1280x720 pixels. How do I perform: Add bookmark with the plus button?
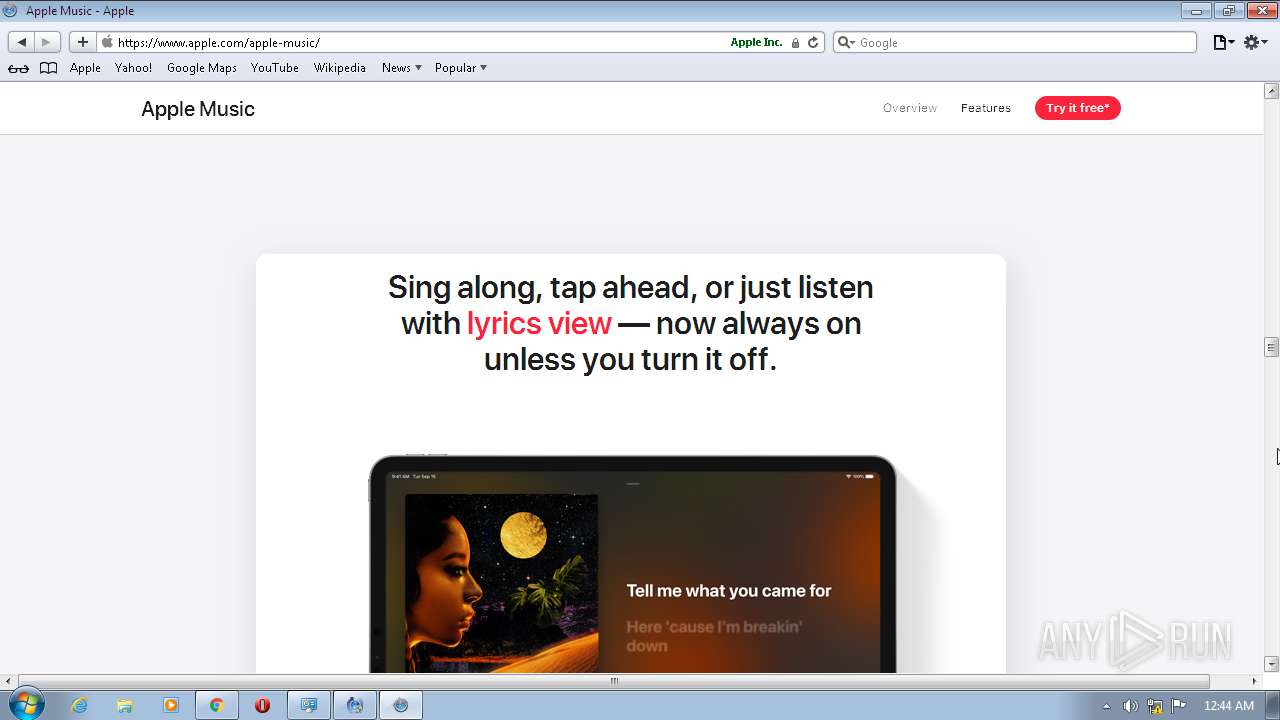point(82,42)
